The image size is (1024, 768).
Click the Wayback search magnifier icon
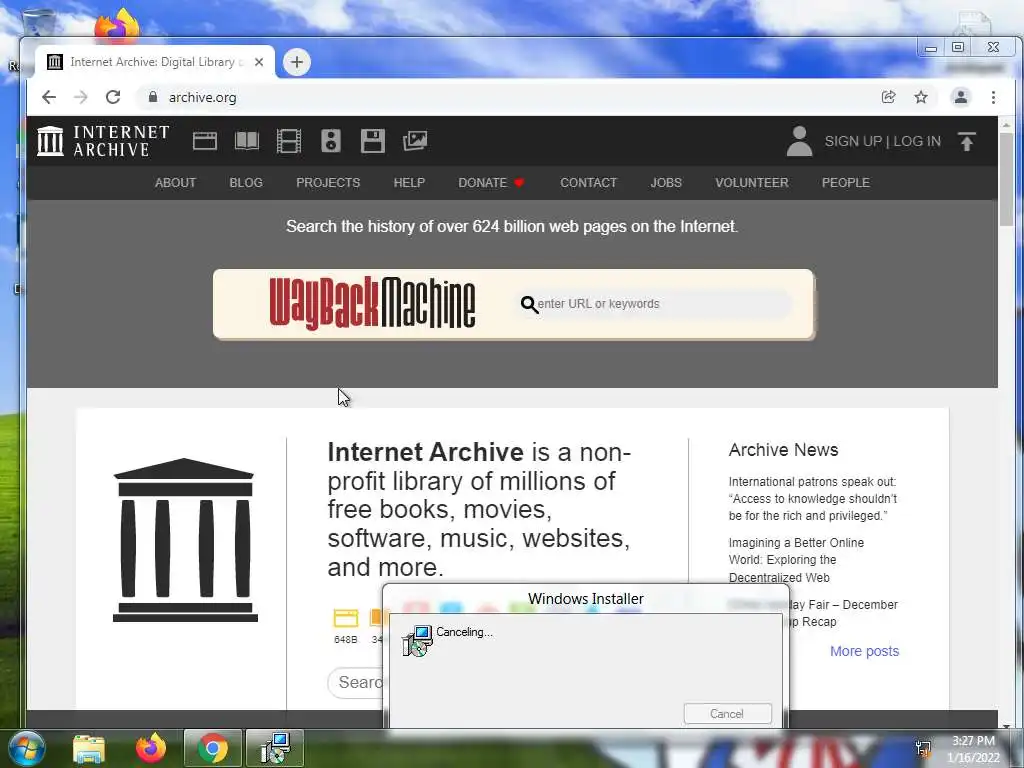pos(529,304)
